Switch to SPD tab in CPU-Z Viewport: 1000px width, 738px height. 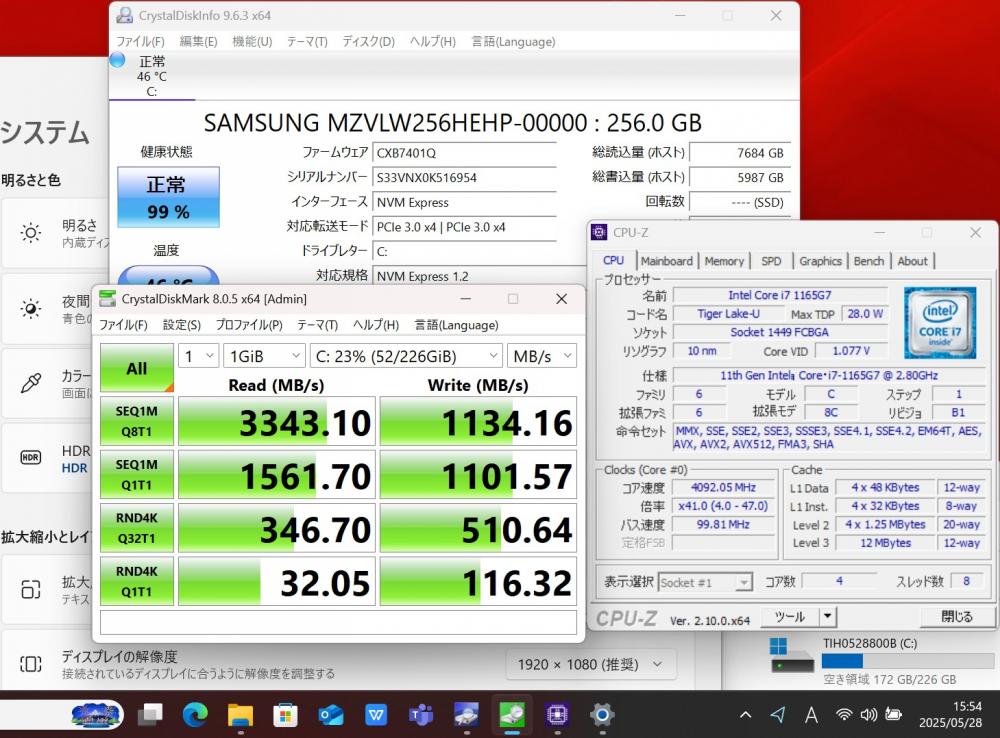(x=771, y=261)
